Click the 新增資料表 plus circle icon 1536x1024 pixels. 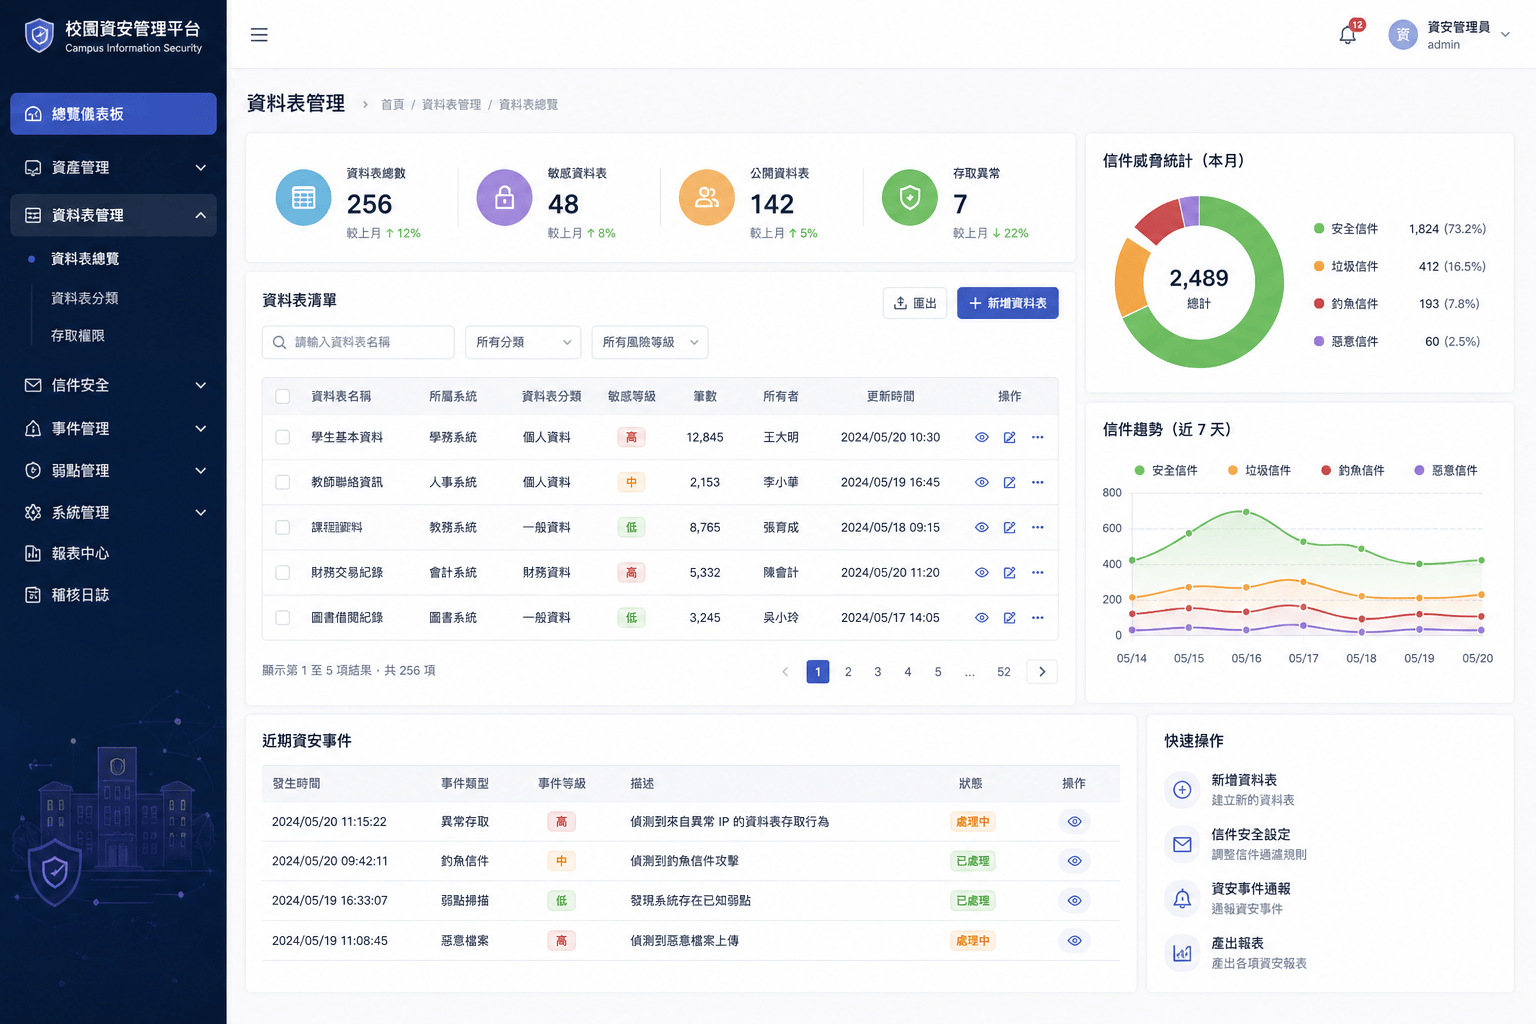(1182, 790)
